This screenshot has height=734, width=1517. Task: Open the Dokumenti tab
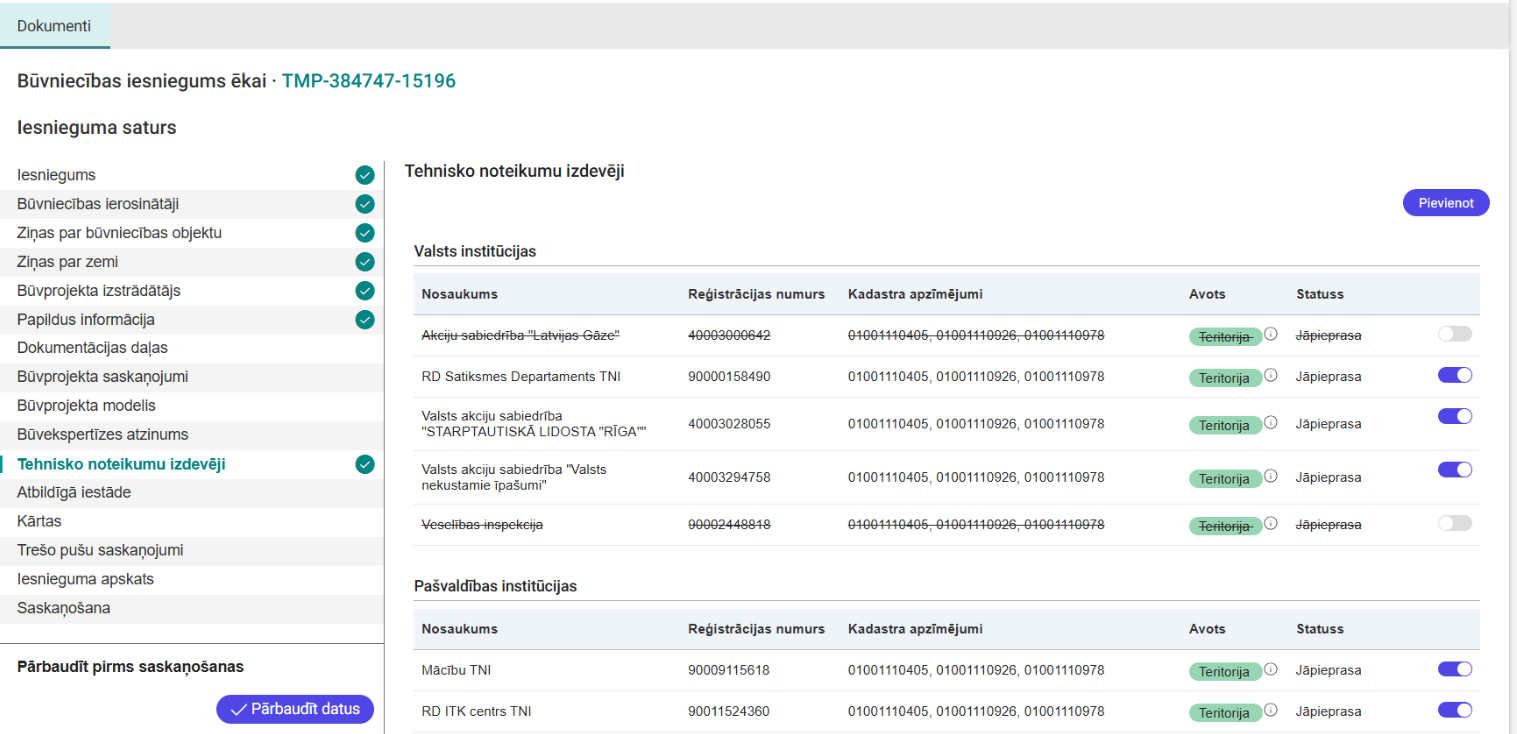pyautogui.click(x=54, y=26)
